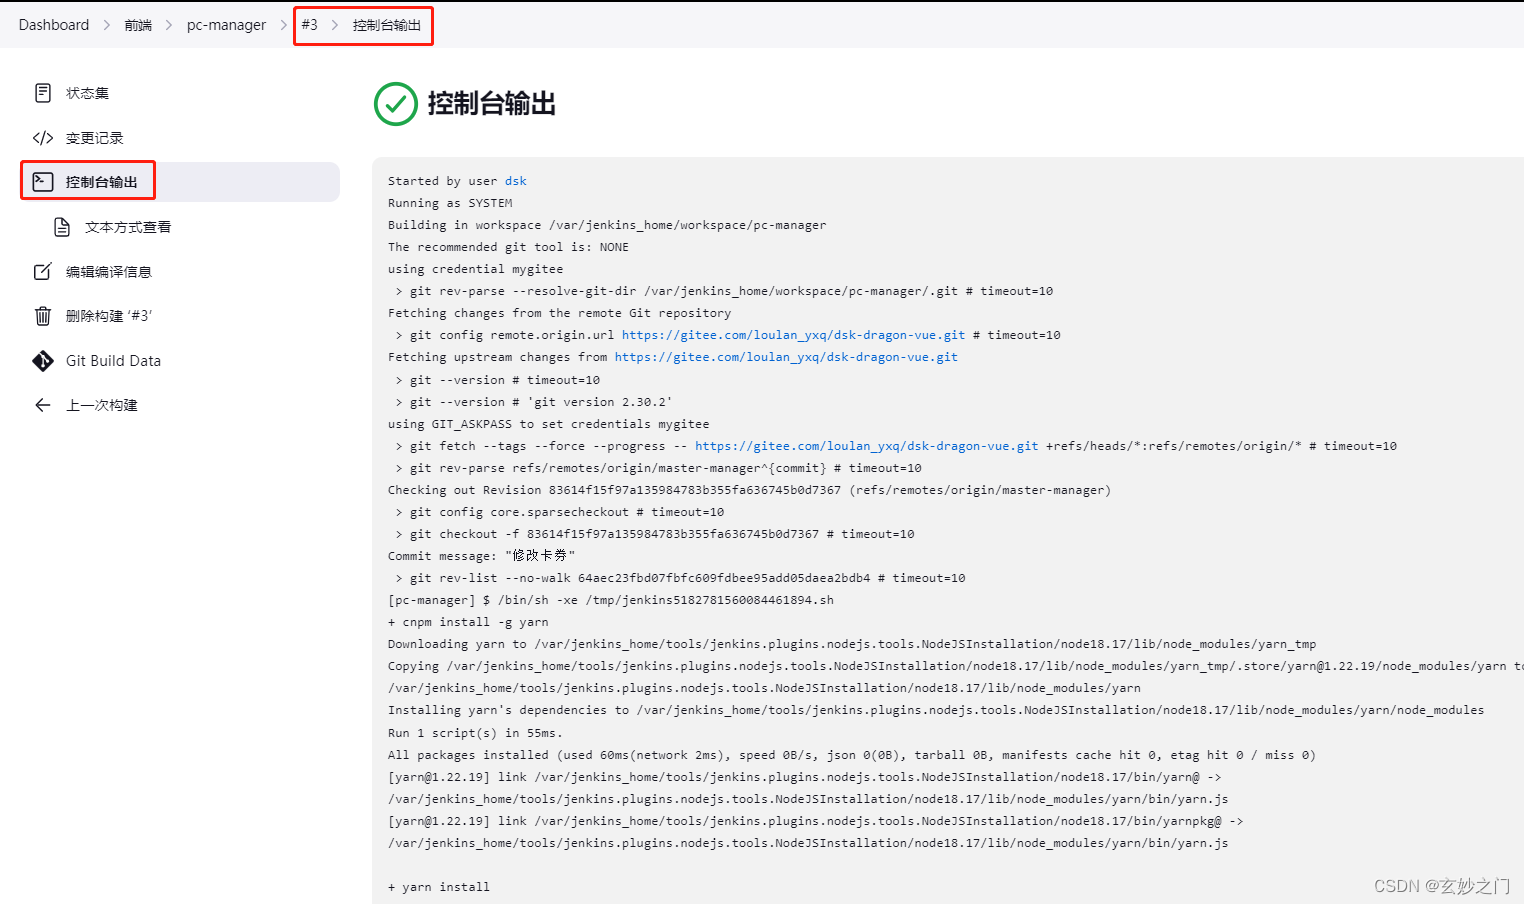This screenshot has height=904, width=1524.
Task: Click 'using GIT_ASKPASS to set credentials mygitee' line
Action: point(549,424)
